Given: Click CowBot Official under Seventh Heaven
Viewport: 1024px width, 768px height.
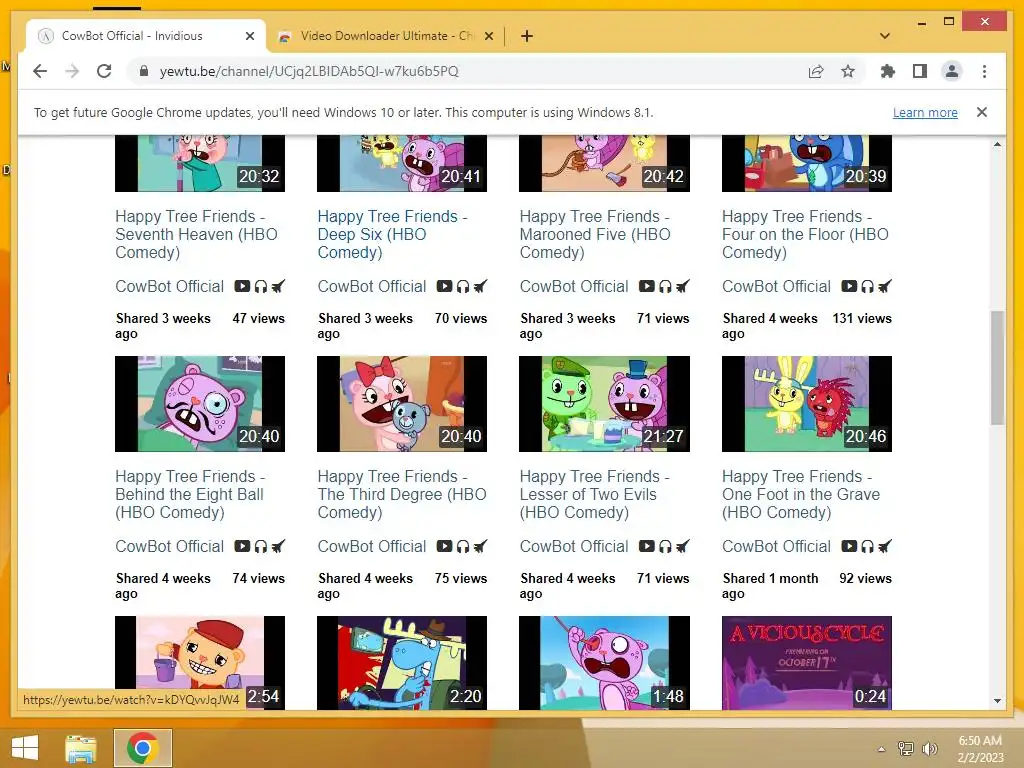Looking at the screenshot, I should 170,286.
